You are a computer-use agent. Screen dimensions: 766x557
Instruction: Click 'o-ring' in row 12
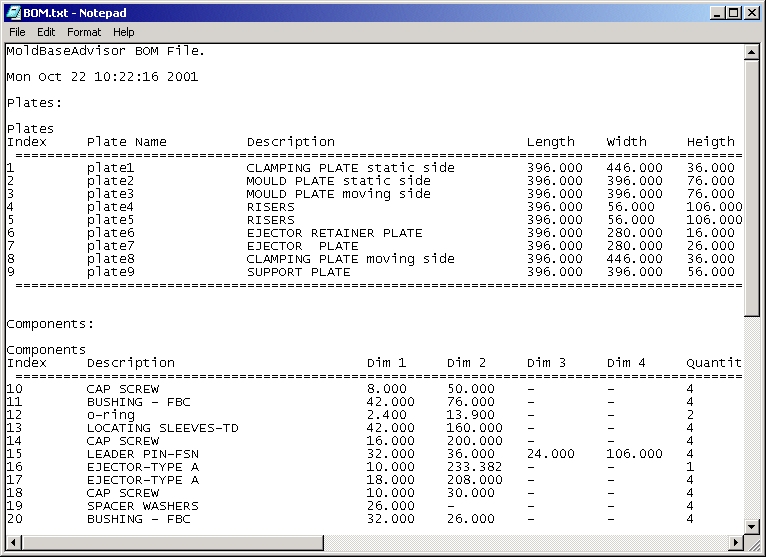tap(110, 415)
